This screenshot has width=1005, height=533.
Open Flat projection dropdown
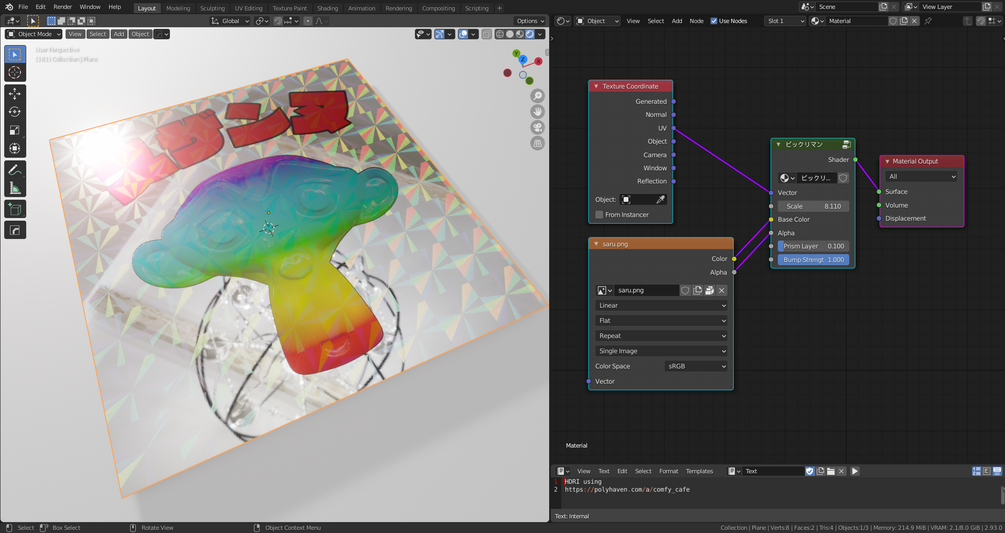click(x=661, y=320)
